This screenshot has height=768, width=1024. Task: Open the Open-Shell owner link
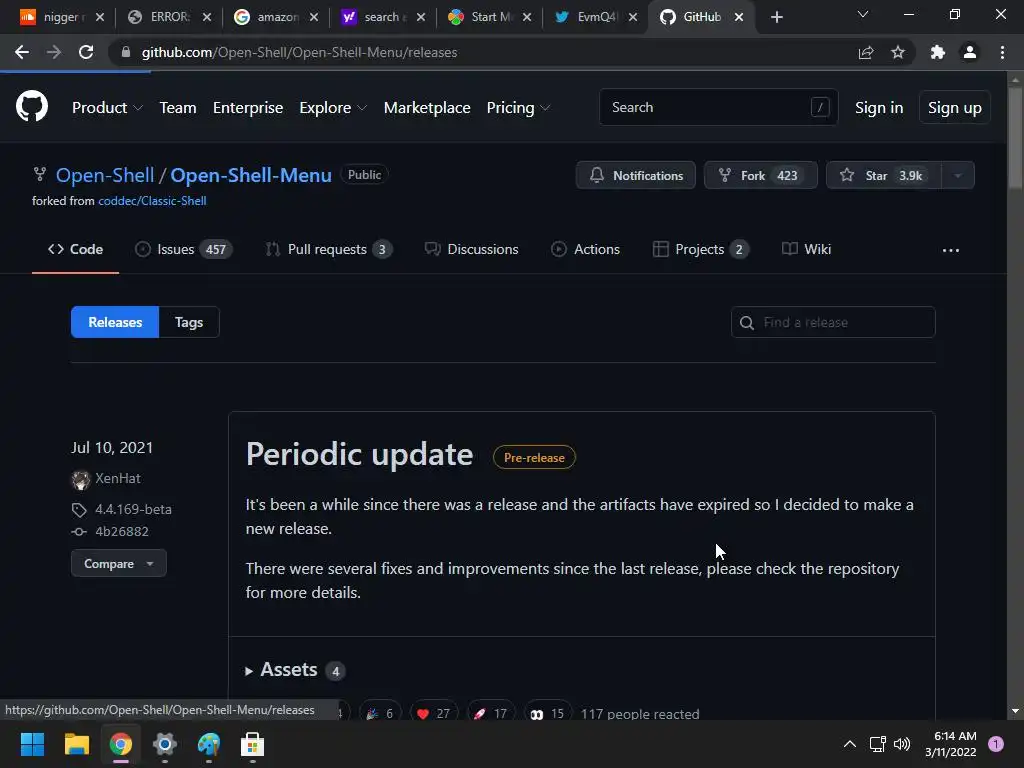(105, 175)
